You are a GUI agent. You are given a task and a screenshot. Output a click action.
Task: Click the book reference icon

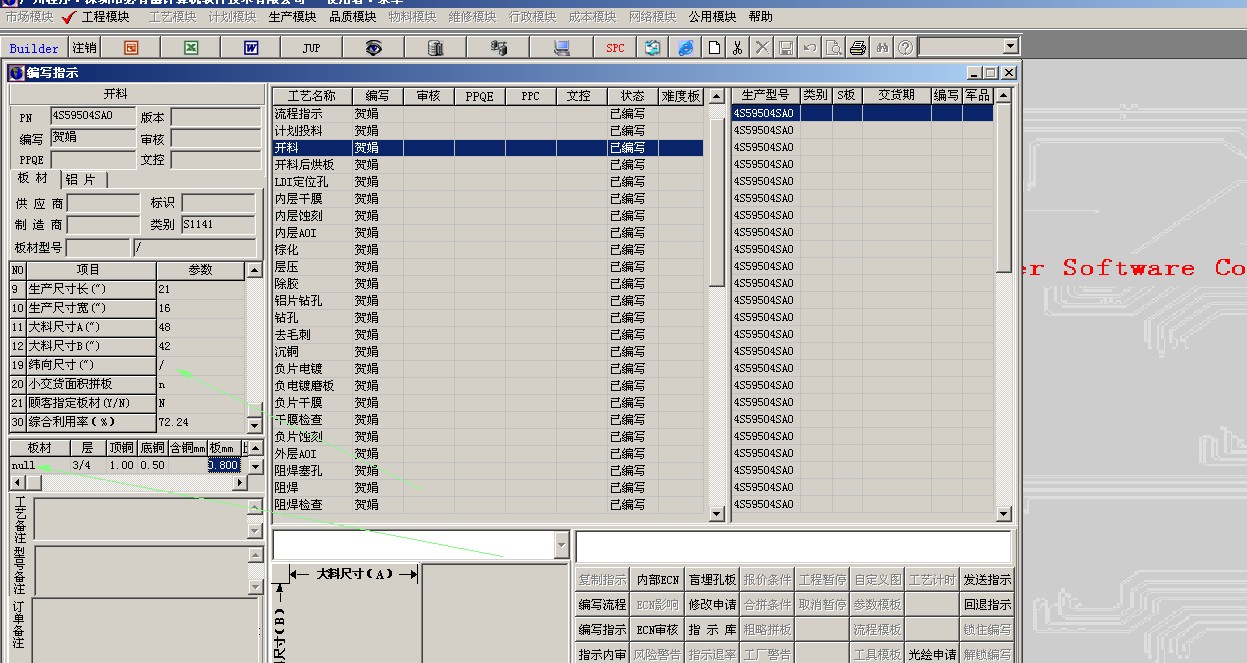coord(652,47)
